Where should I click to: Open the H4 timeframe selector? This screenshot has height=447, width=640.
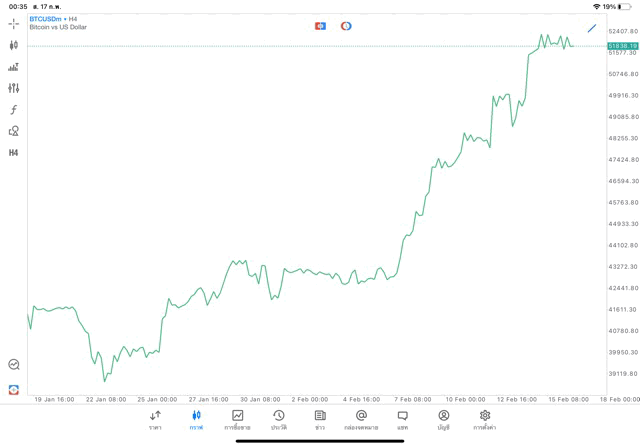[14, 153]
